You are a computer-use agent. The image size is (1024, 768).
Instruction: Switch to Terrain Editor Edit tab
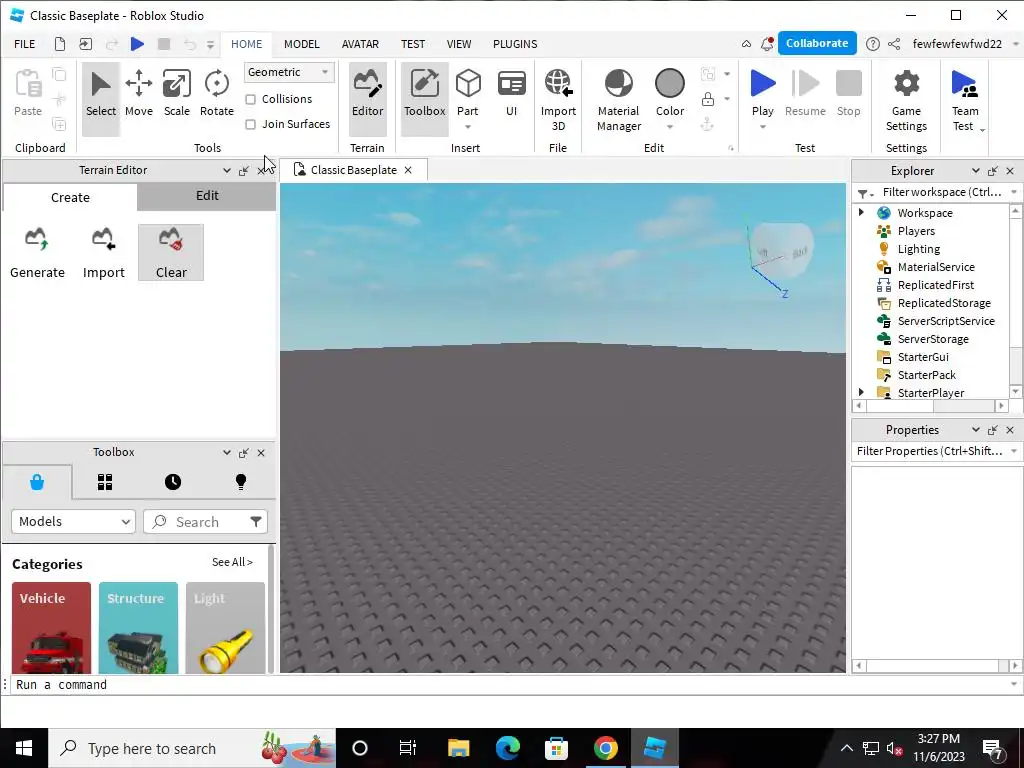pos(207,195)
